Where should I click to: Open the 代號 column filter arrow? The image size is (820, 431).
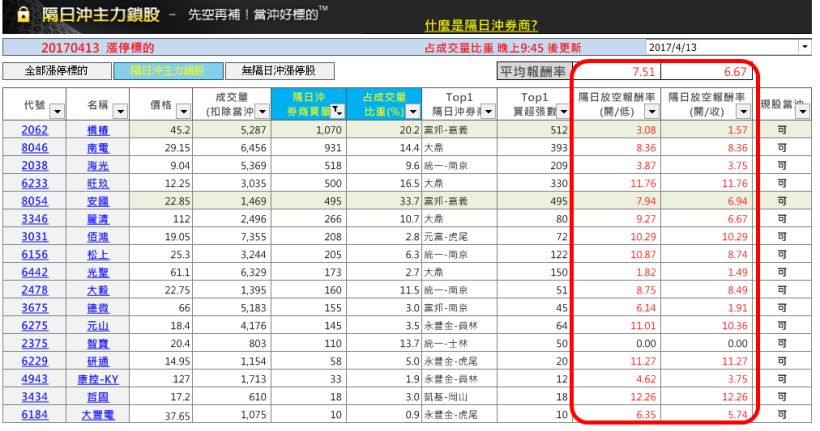coord(55,111)
